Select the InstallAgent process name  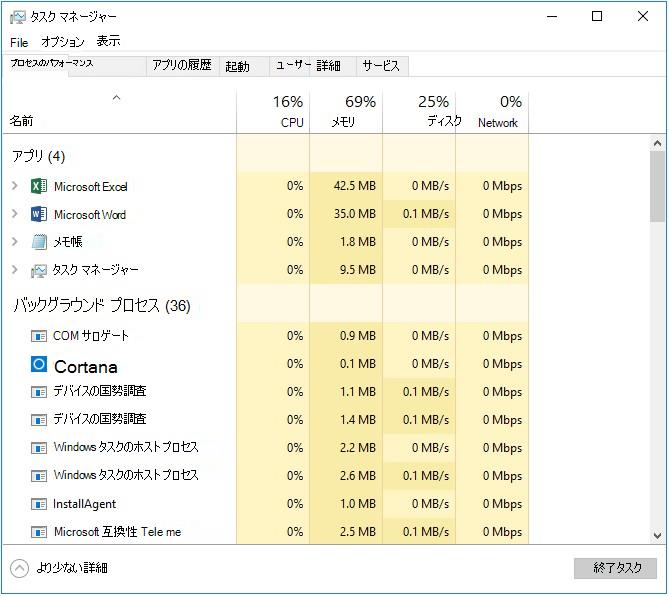point(84,504)
